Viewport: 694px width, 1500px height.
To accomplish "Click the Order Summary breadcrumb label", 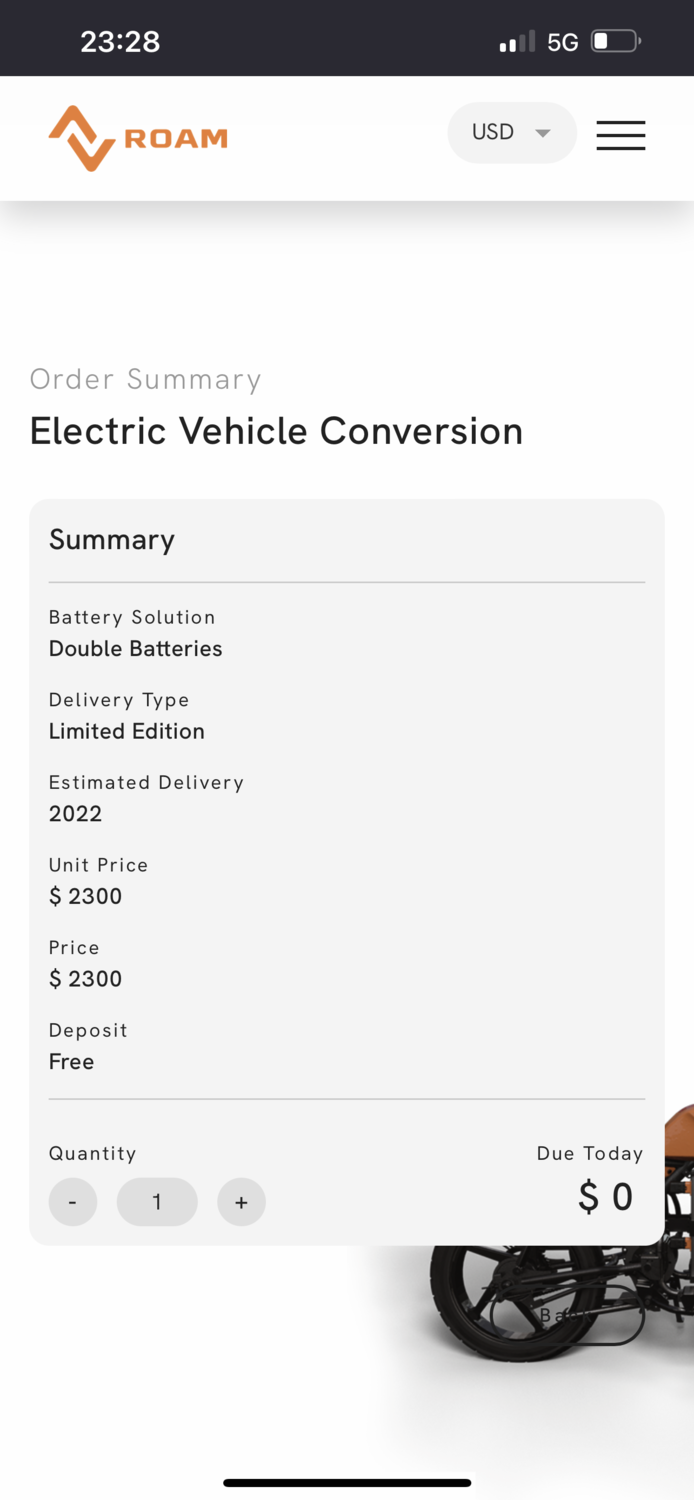I will pos(146,379).
